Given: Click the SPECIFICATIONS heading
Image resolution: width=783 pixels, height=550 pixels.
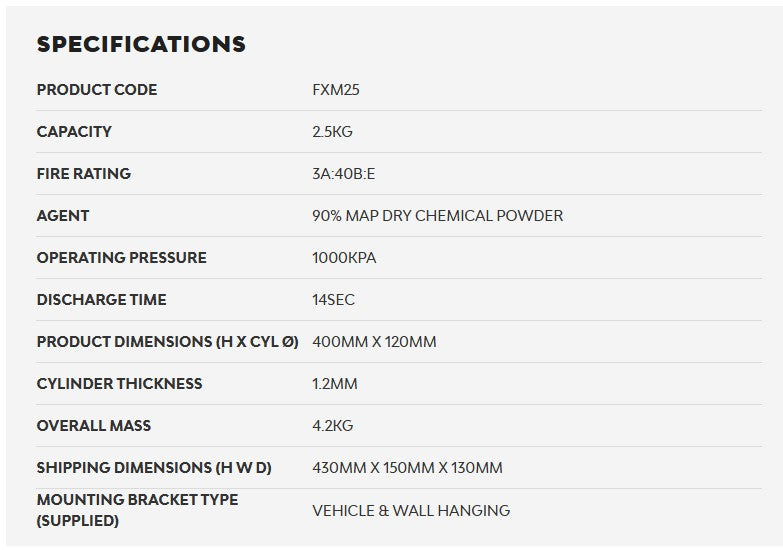Looking at the screenshot, I should click(141, 44).
